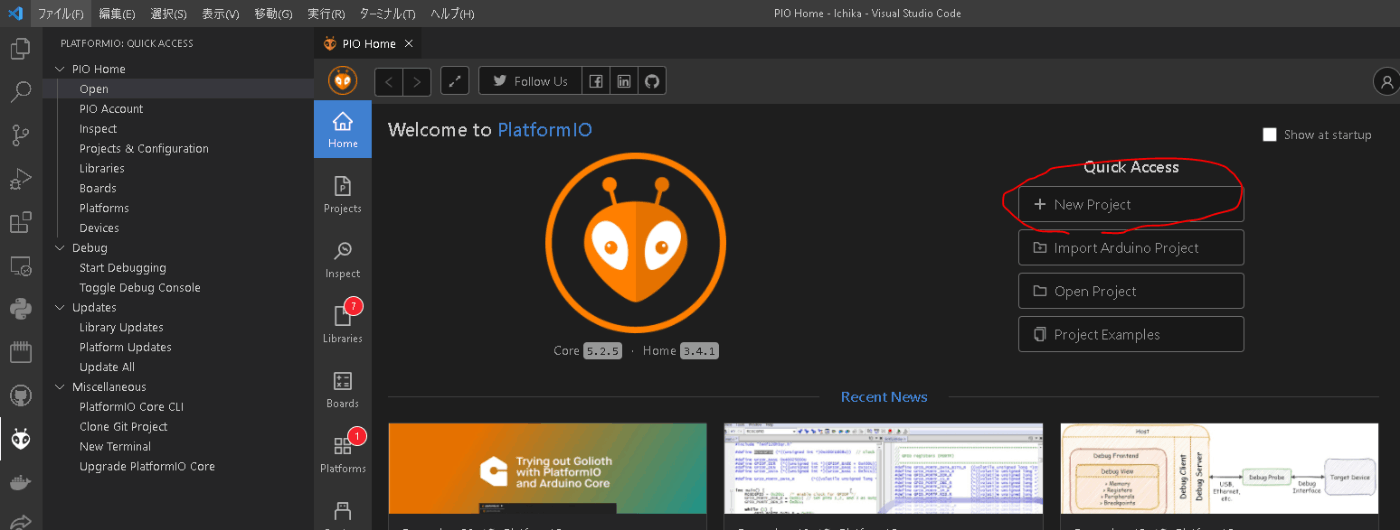Viewport: 1400px width, 530px height.
Task: Click the Project Examples button
Action: (1131, 334)
